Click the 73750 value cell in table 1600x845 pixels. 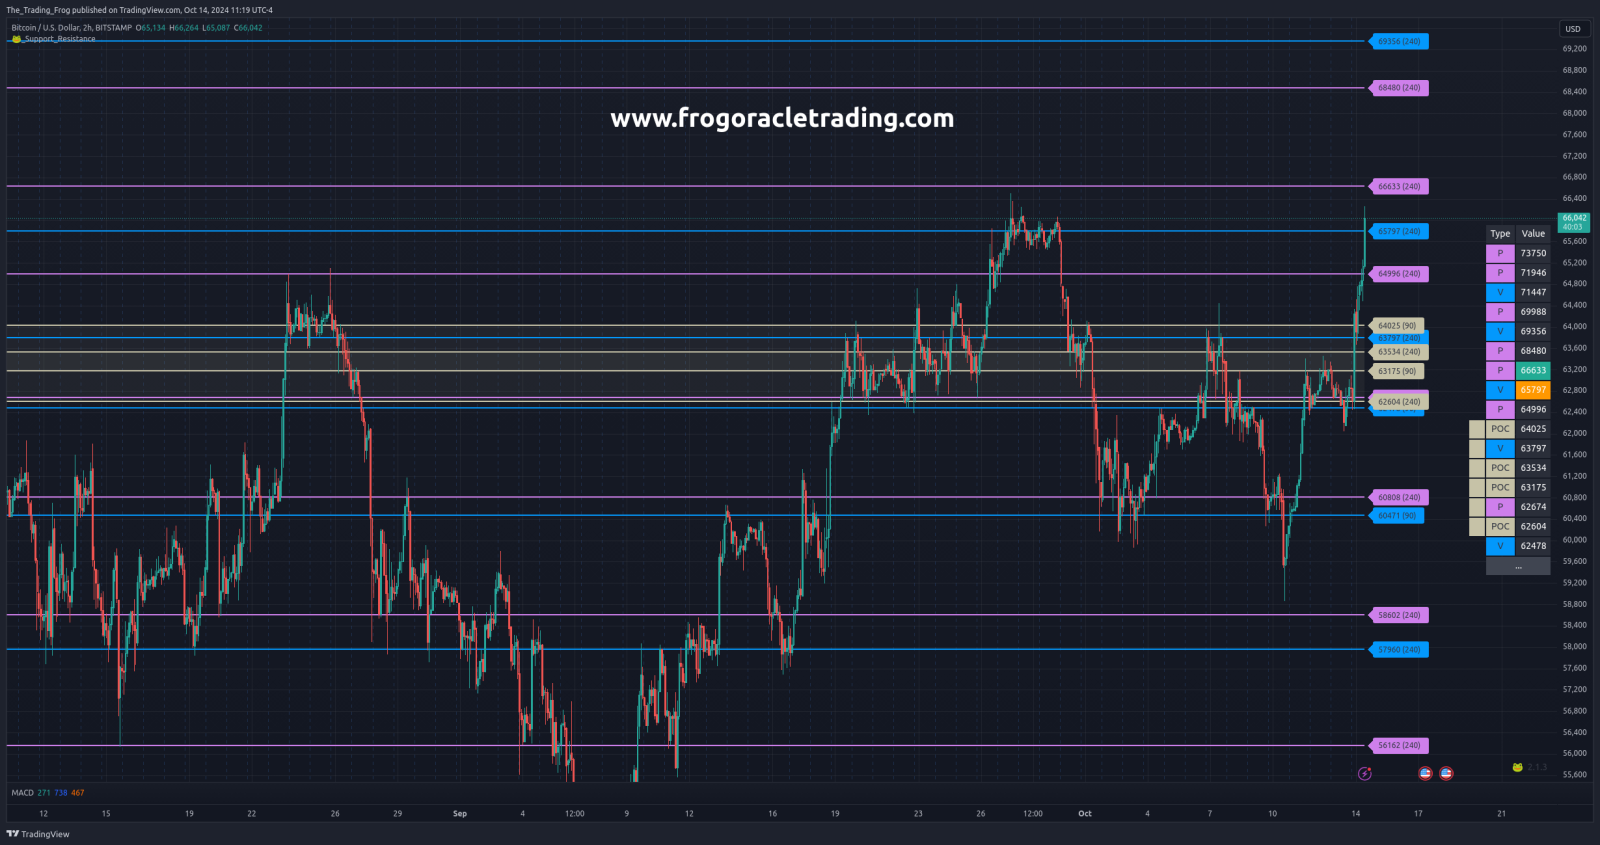click(x=1533, y=253)
